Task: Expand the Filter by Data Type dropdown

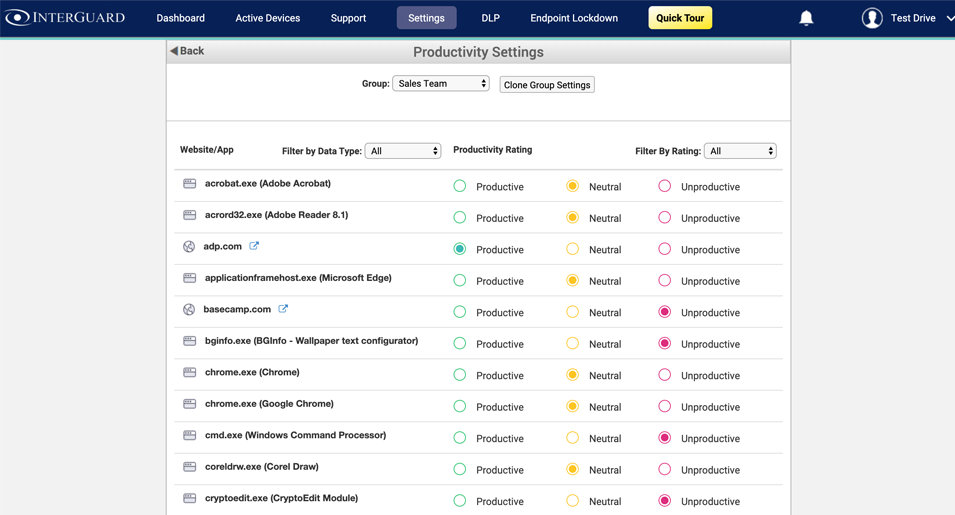Action: point(403,151)
